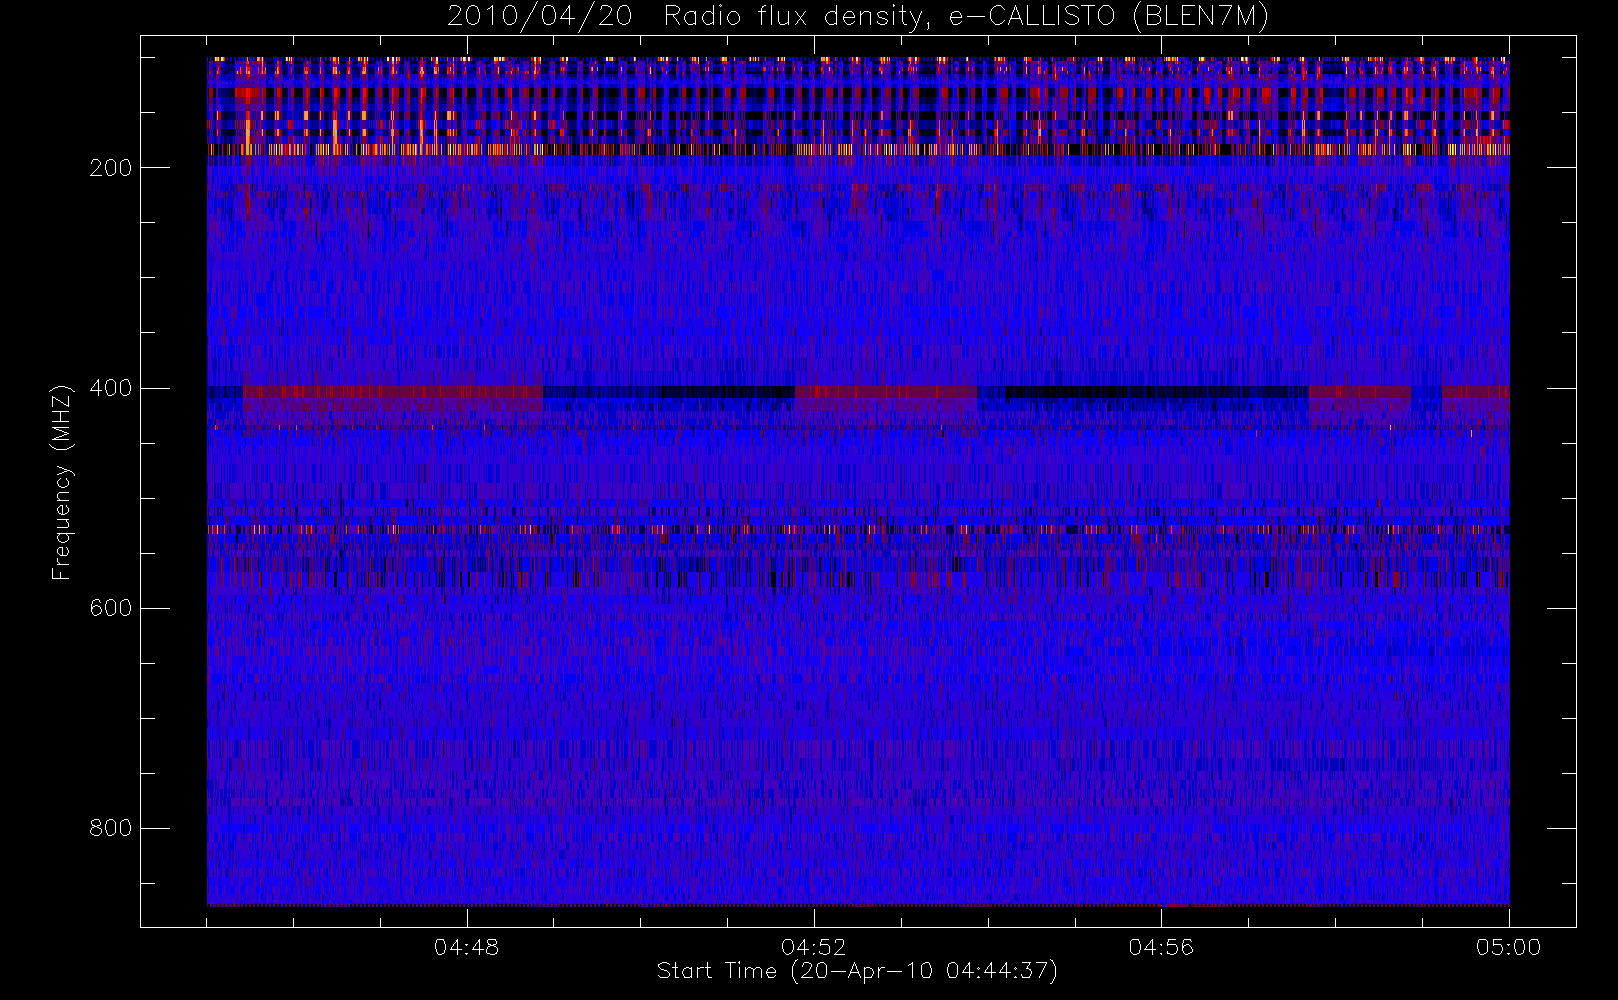Click the 'Frequency (MHZ)' y-axis label

pyautogui.click(x=62, y=482)
